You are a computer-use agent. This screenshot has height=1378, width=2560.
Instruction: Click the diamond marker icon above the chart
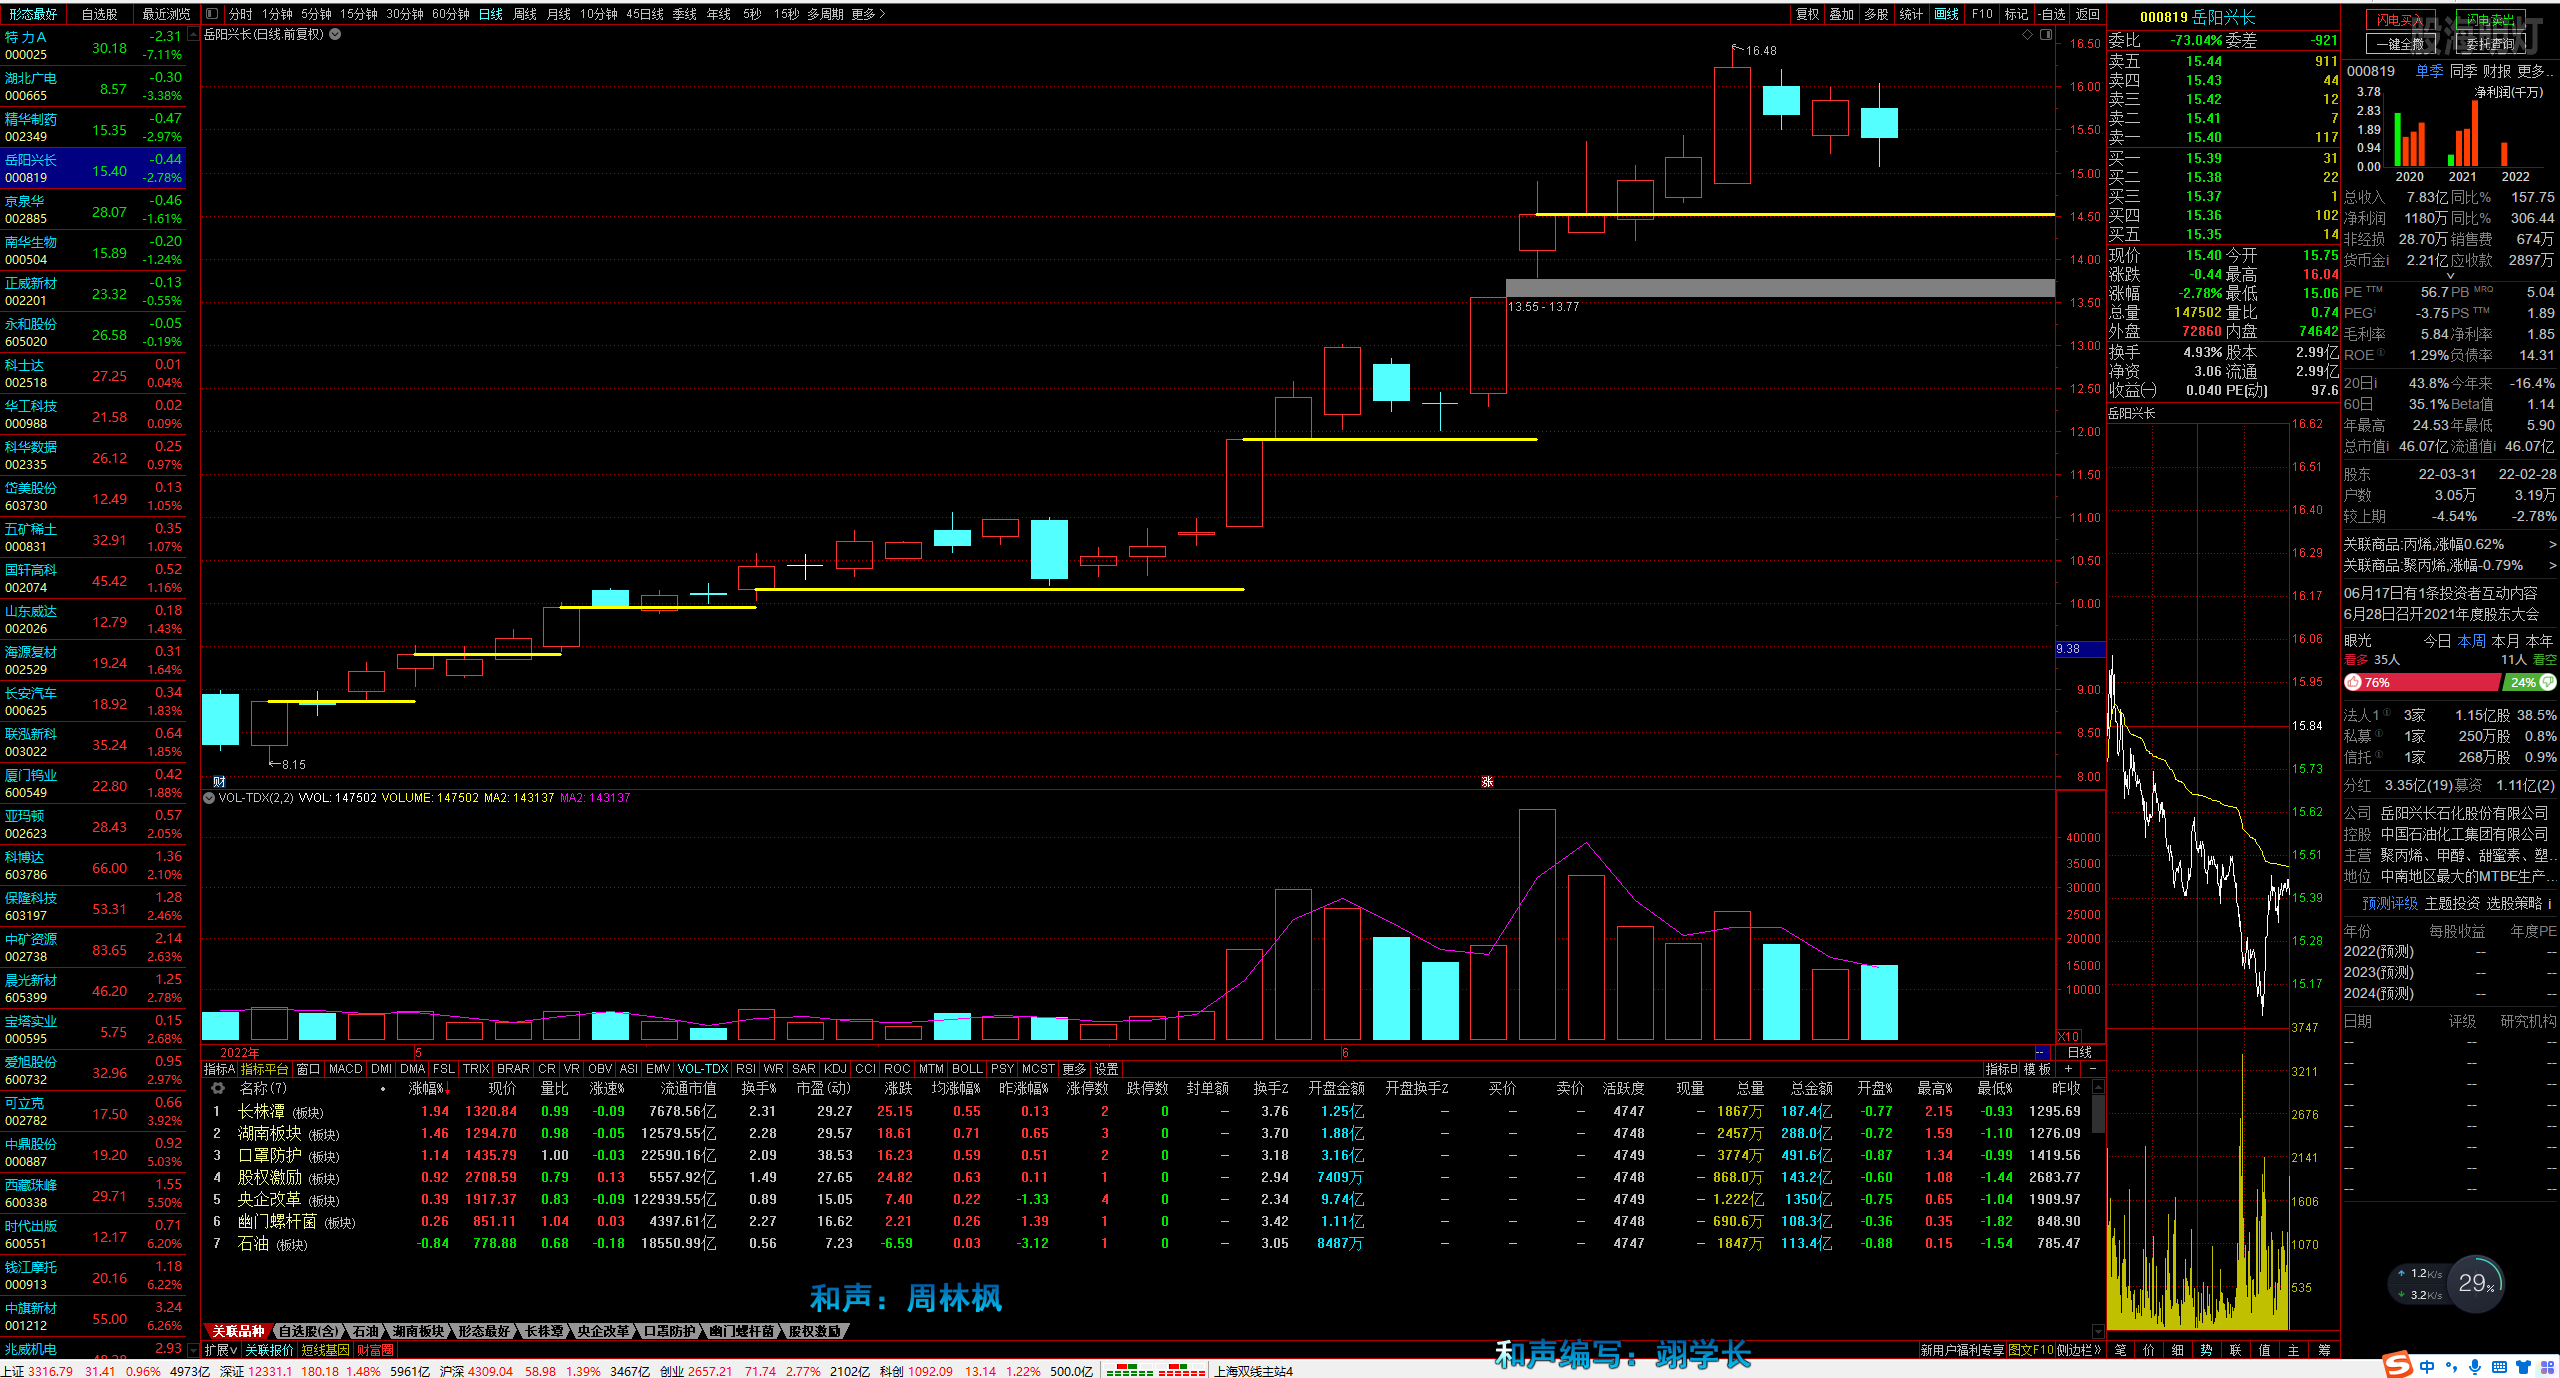pos(2027,35)
